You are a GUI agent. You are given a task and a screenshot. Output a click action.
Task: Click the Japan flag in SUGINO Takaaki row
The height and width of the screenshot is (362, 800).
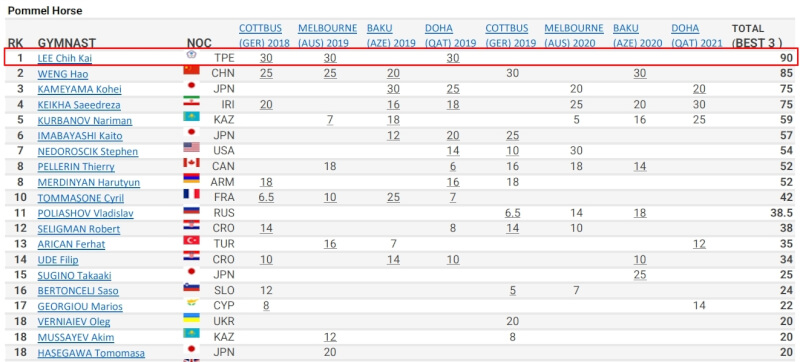click(x=191, y=272)
